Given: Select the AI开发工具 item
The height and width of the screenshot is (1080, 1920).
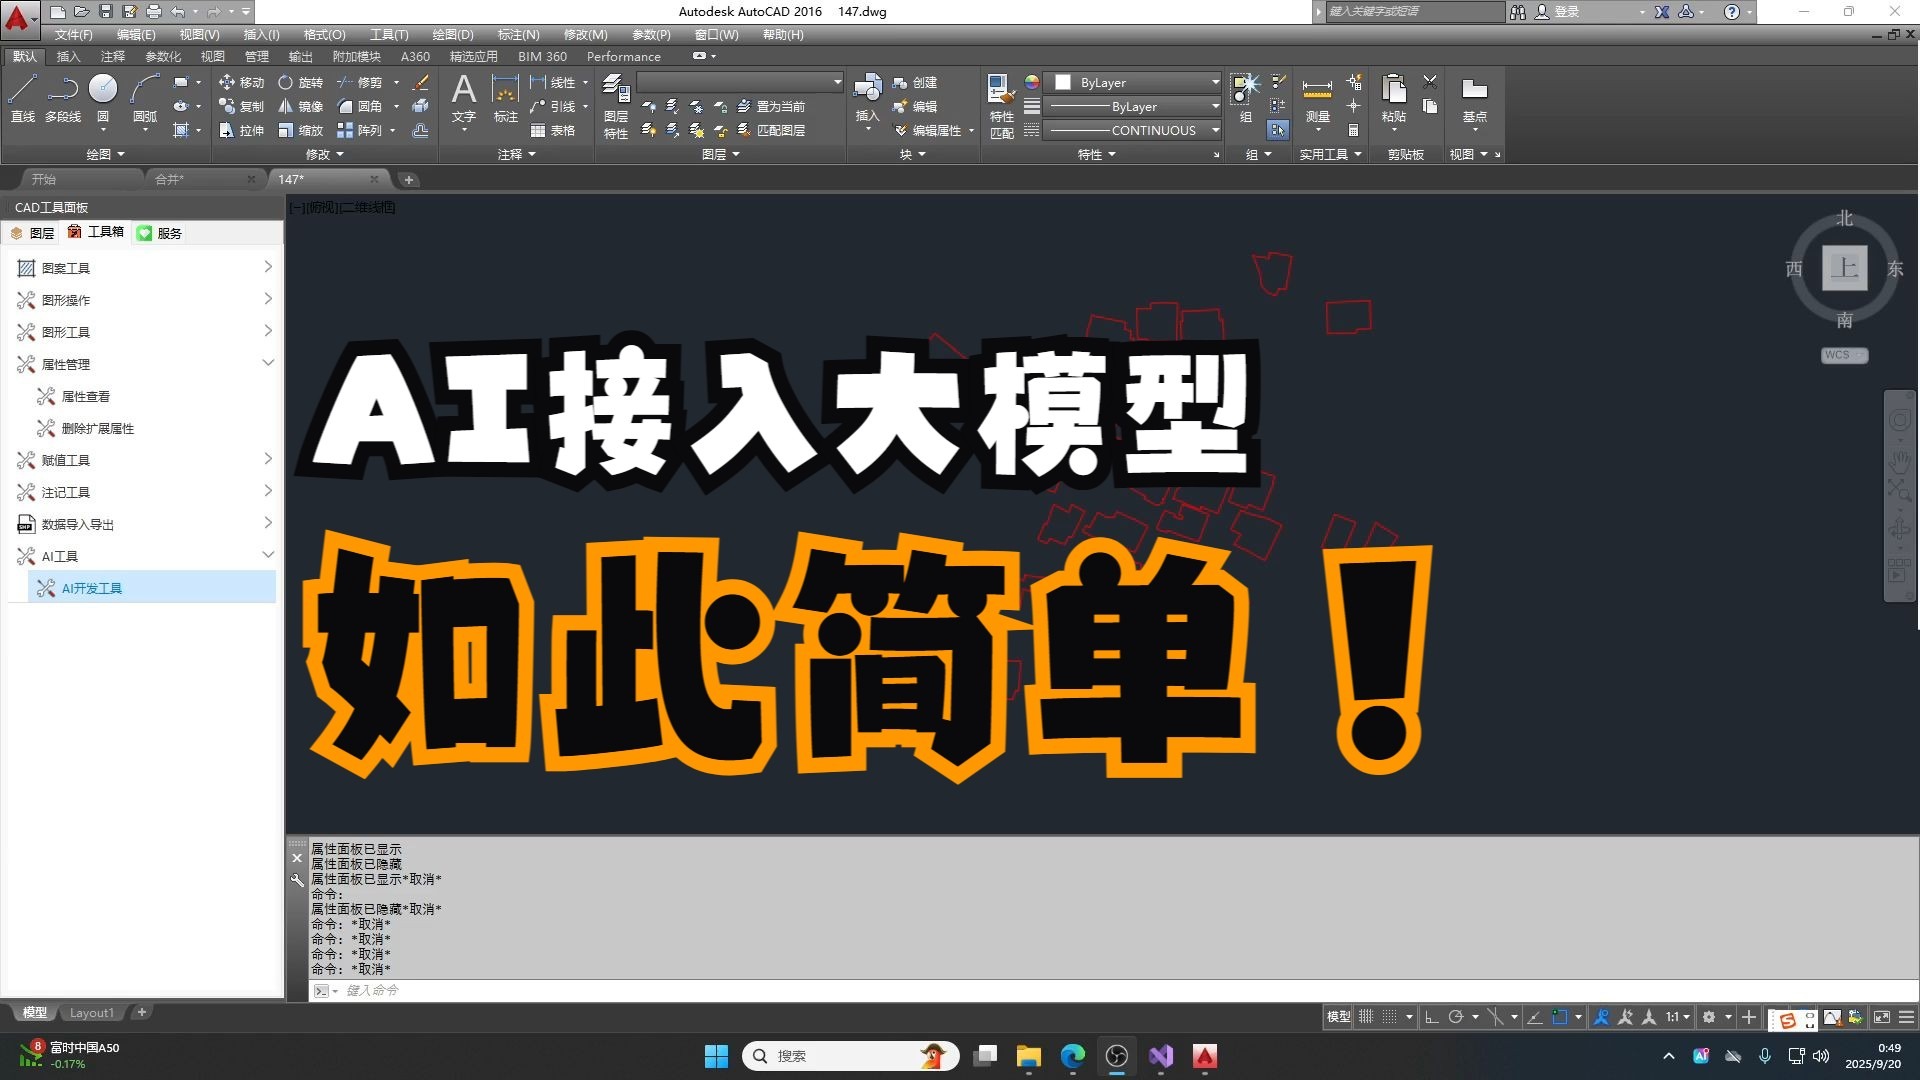Looking at the screenshot, I should tap(92, 588).
